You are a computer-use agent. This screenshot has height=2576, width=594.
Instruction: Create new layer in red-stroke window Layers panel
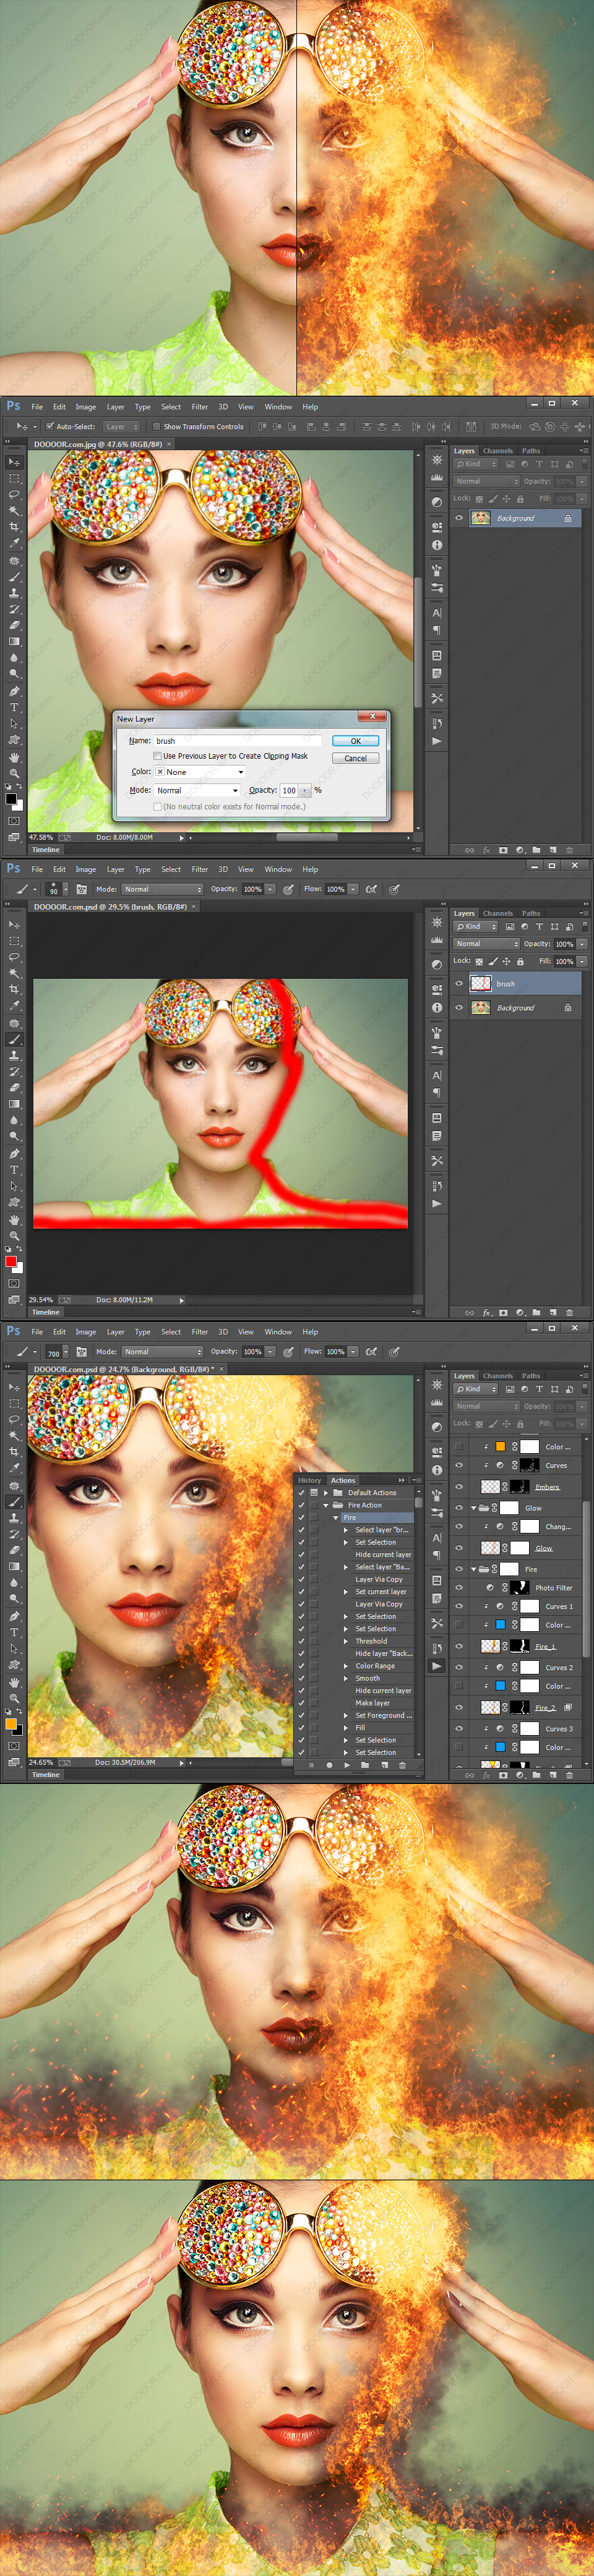point(553,1312)
